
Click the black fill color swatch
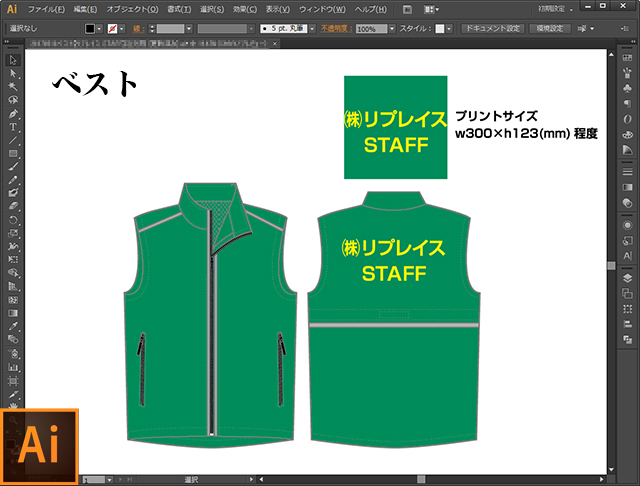coord(90,29)
